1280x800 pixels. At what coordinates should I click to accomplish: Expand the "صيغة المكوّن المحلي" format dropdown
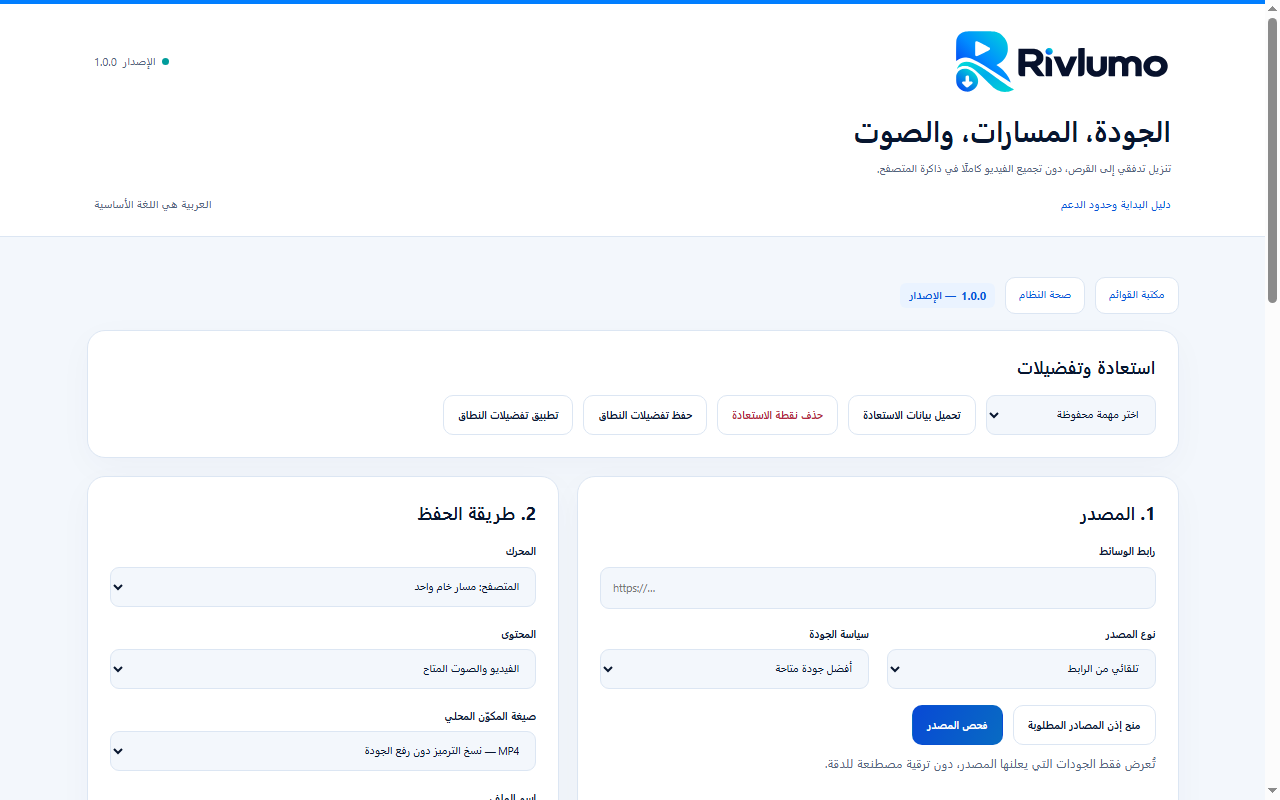click(323, 751)
